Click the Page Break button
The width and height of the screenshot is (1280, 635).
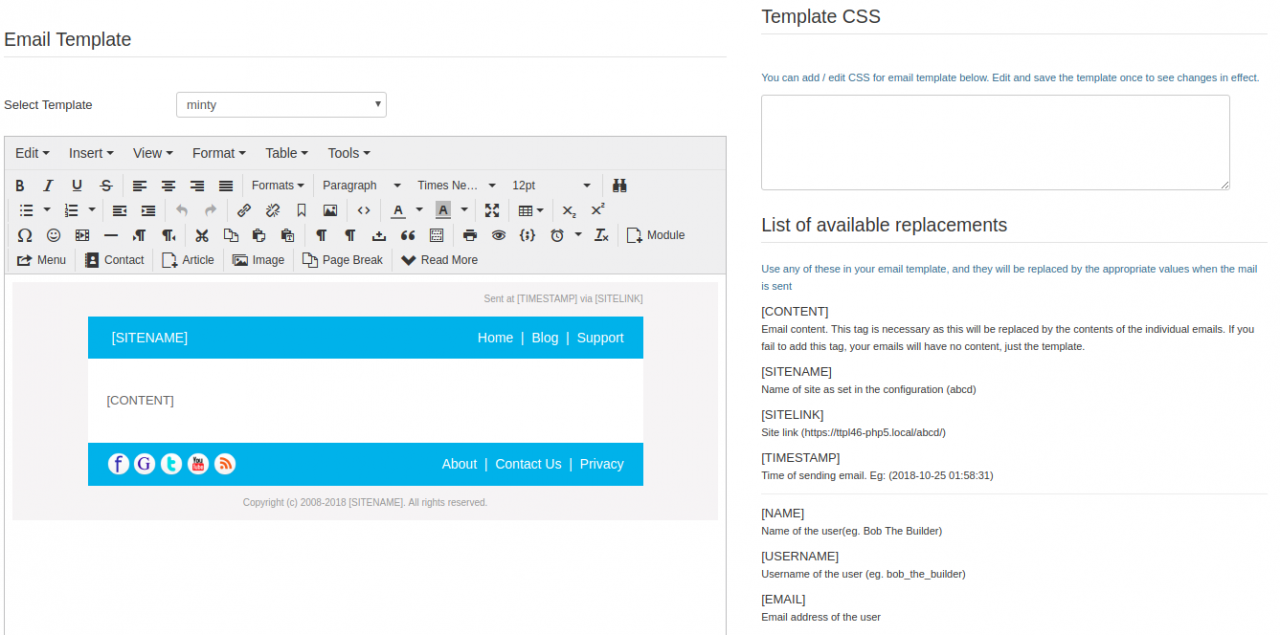pyautogui.click(x=342, y=260)
